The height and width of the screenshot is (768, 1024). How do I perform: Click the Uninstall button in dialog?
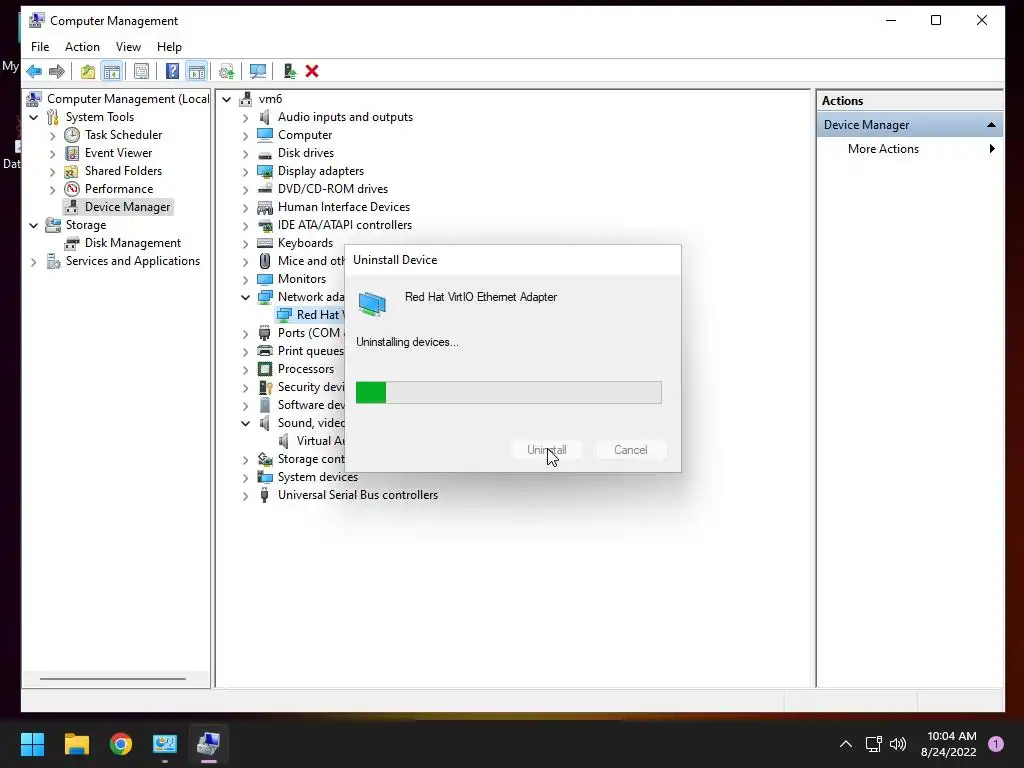click(x=547, y=450)
